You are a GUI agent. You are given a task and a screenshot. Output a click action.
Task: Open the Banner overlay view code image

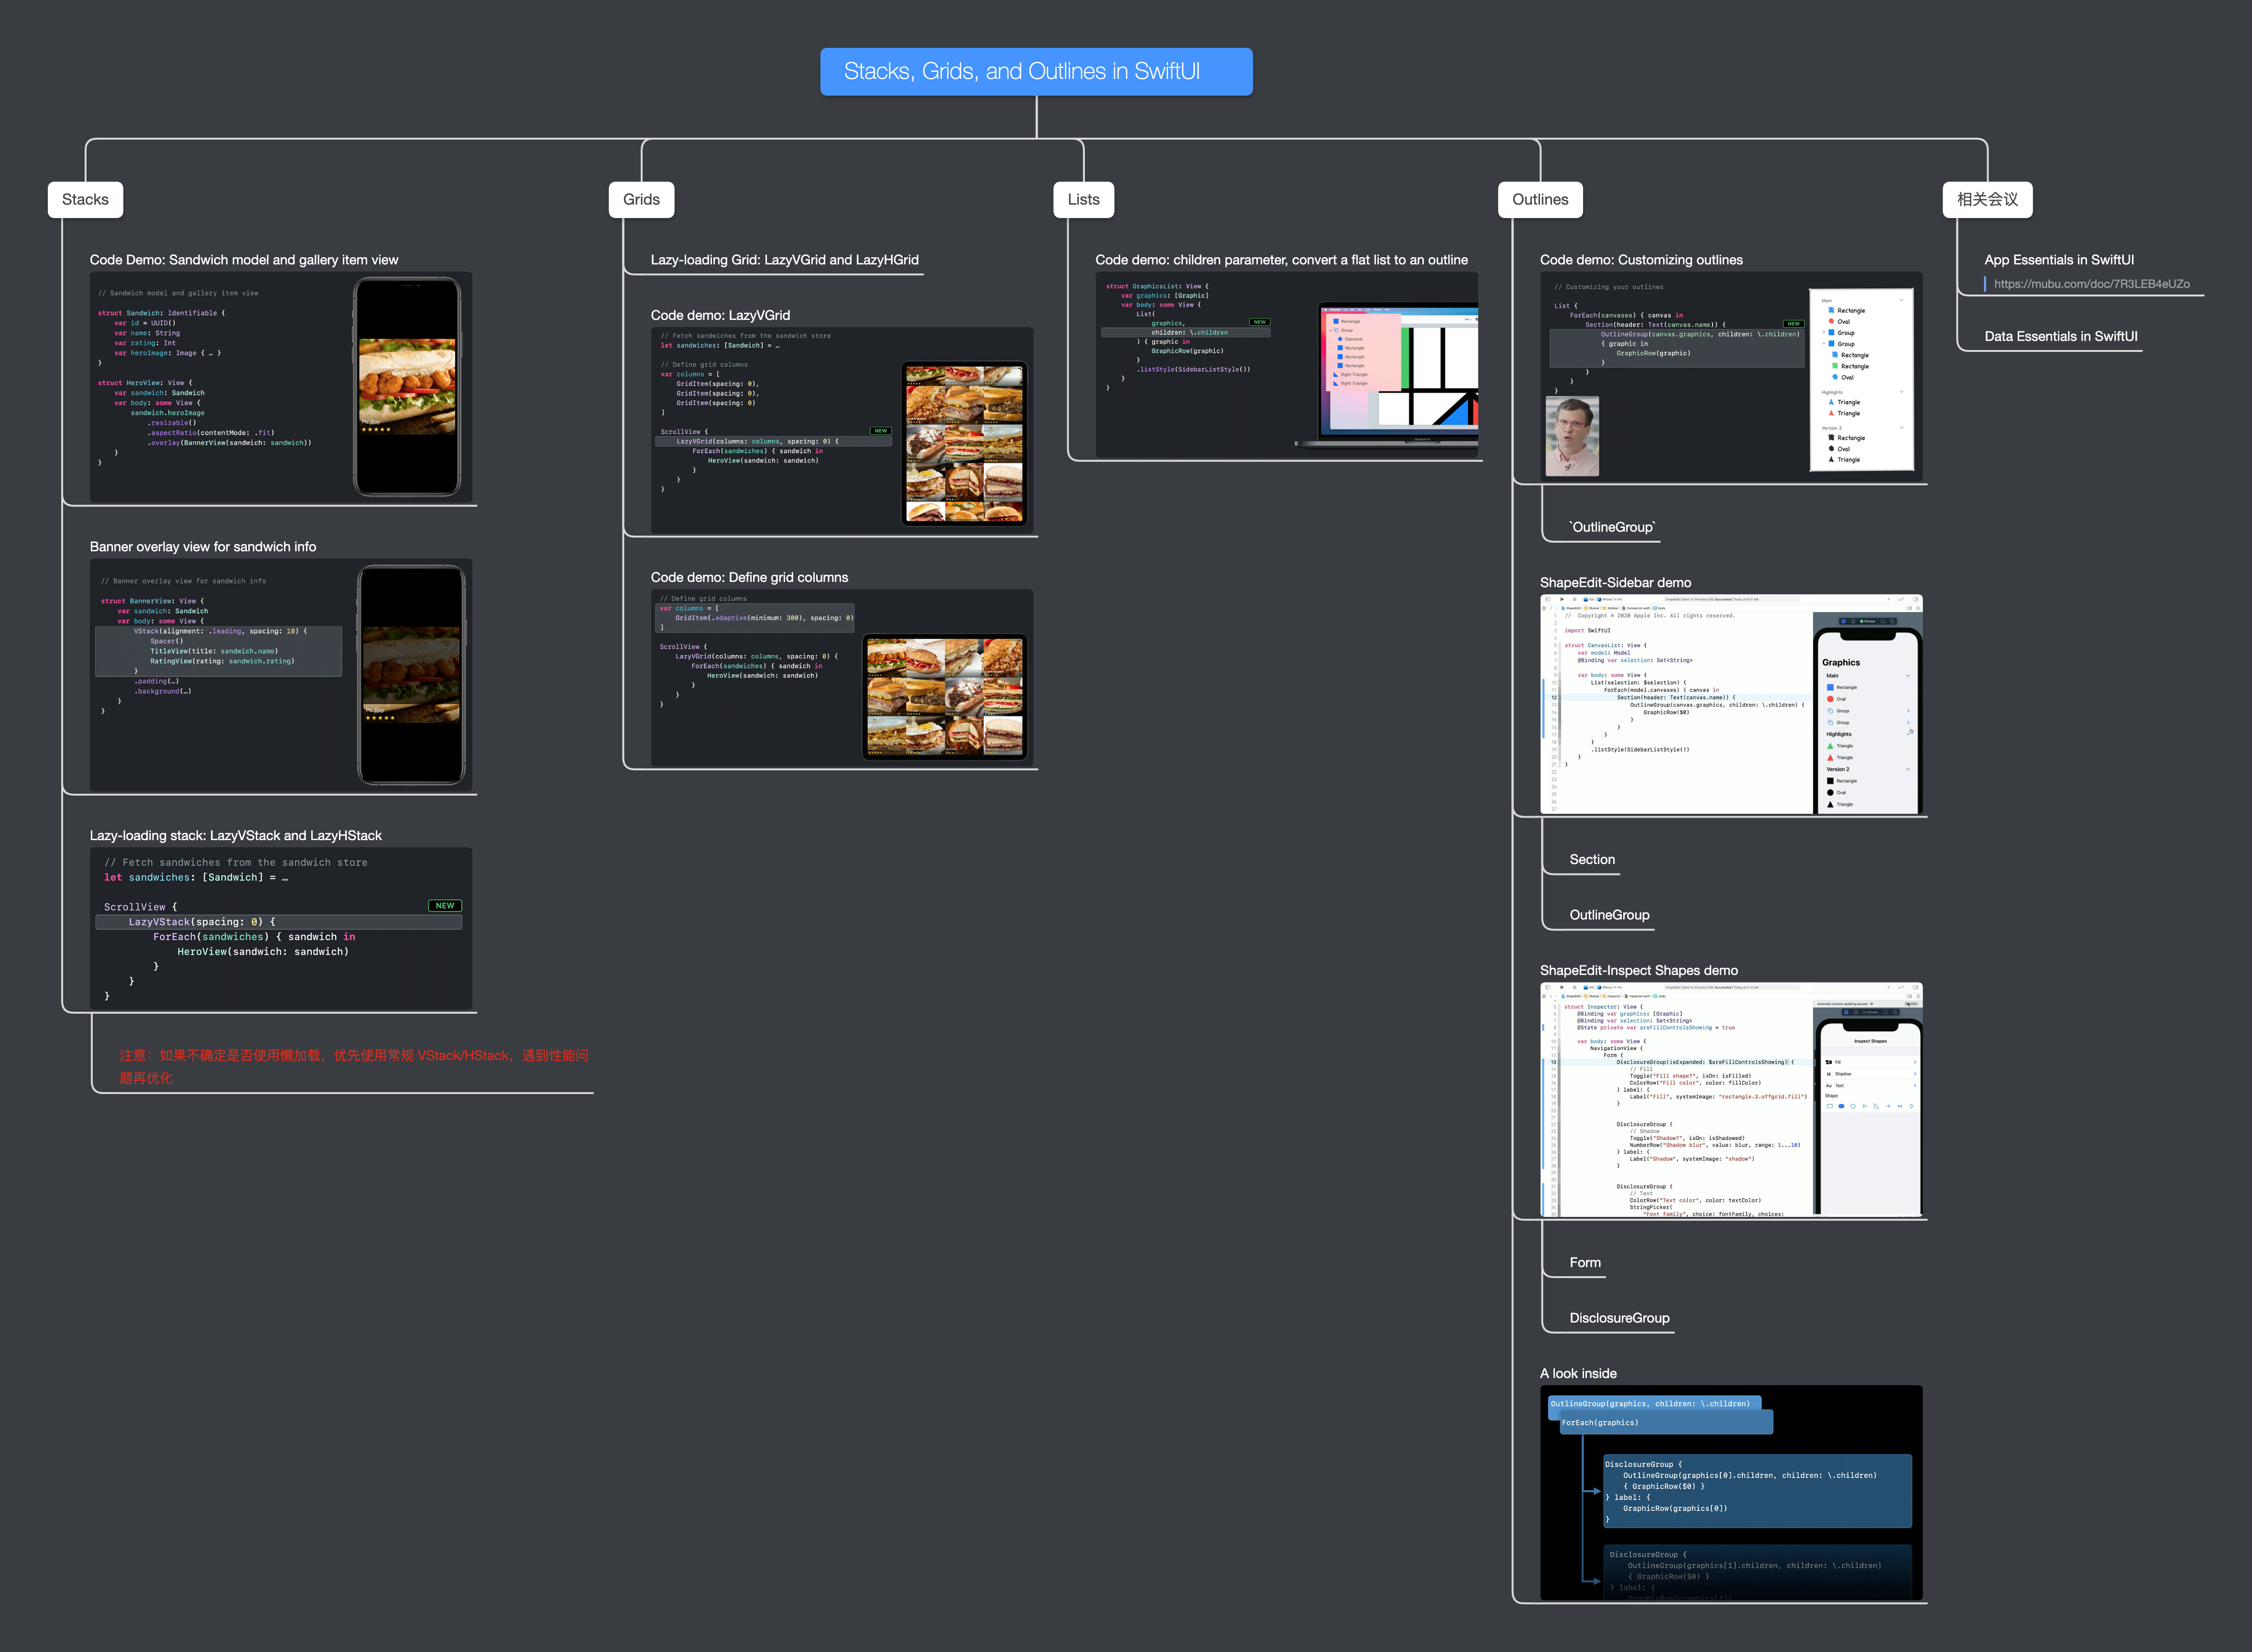280,675
